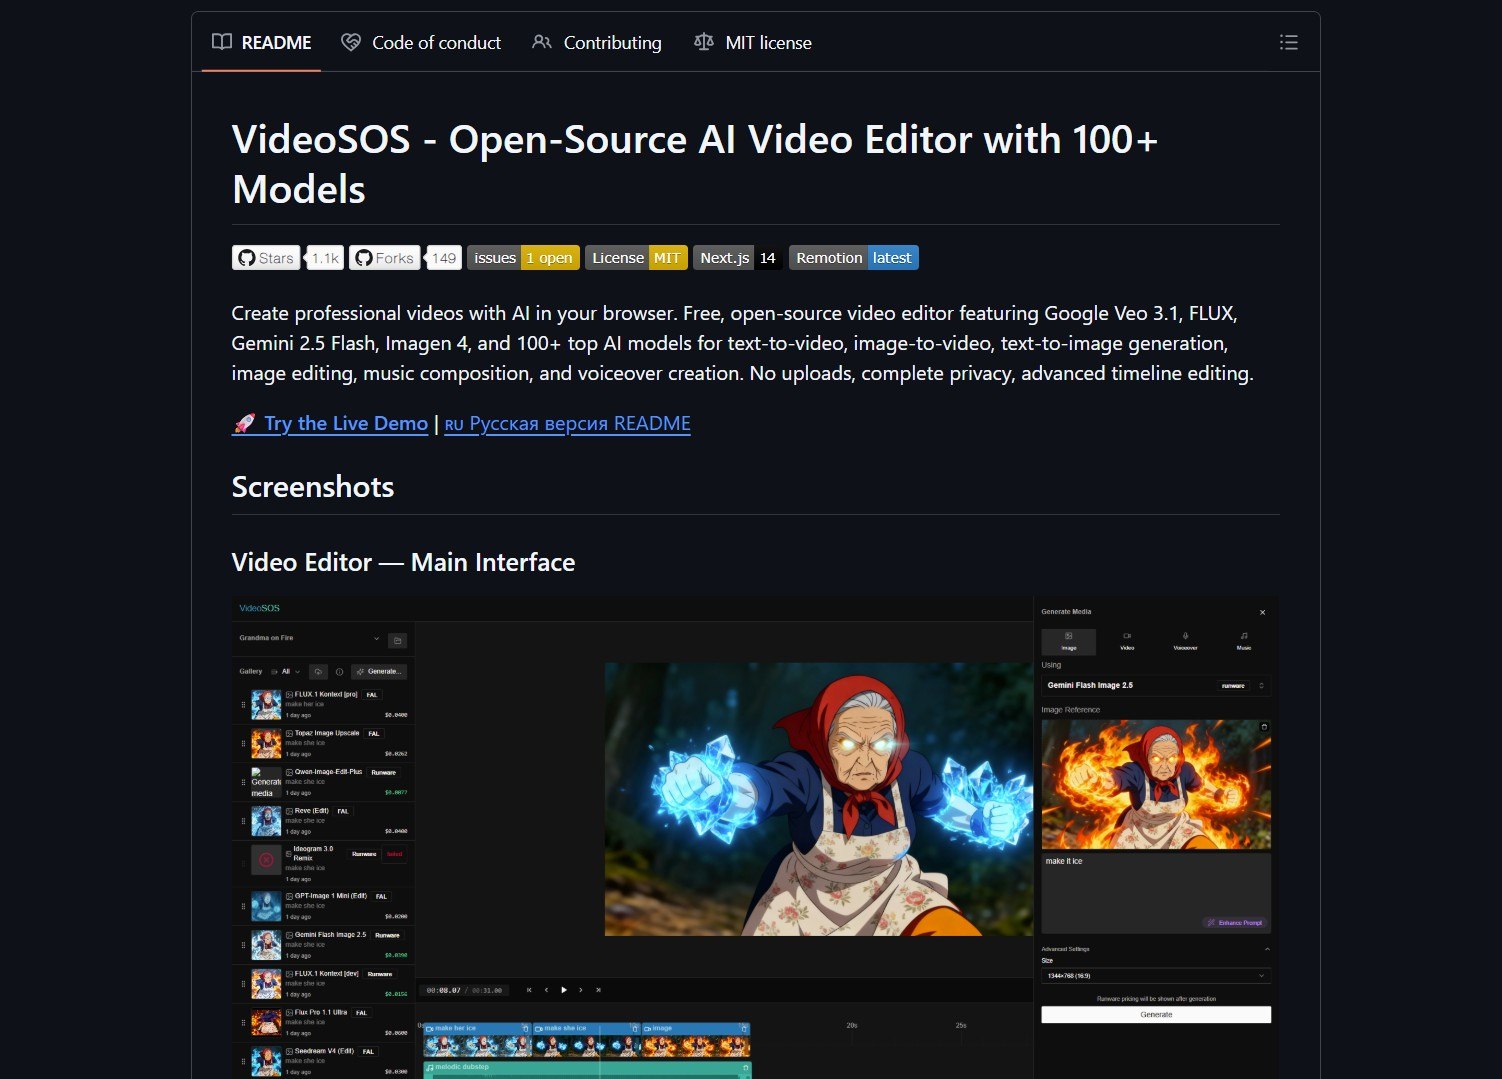1502x1079 pixels.
Task: Click the info icon in Gallery toolbar
Action: click(x=339, y=672)
